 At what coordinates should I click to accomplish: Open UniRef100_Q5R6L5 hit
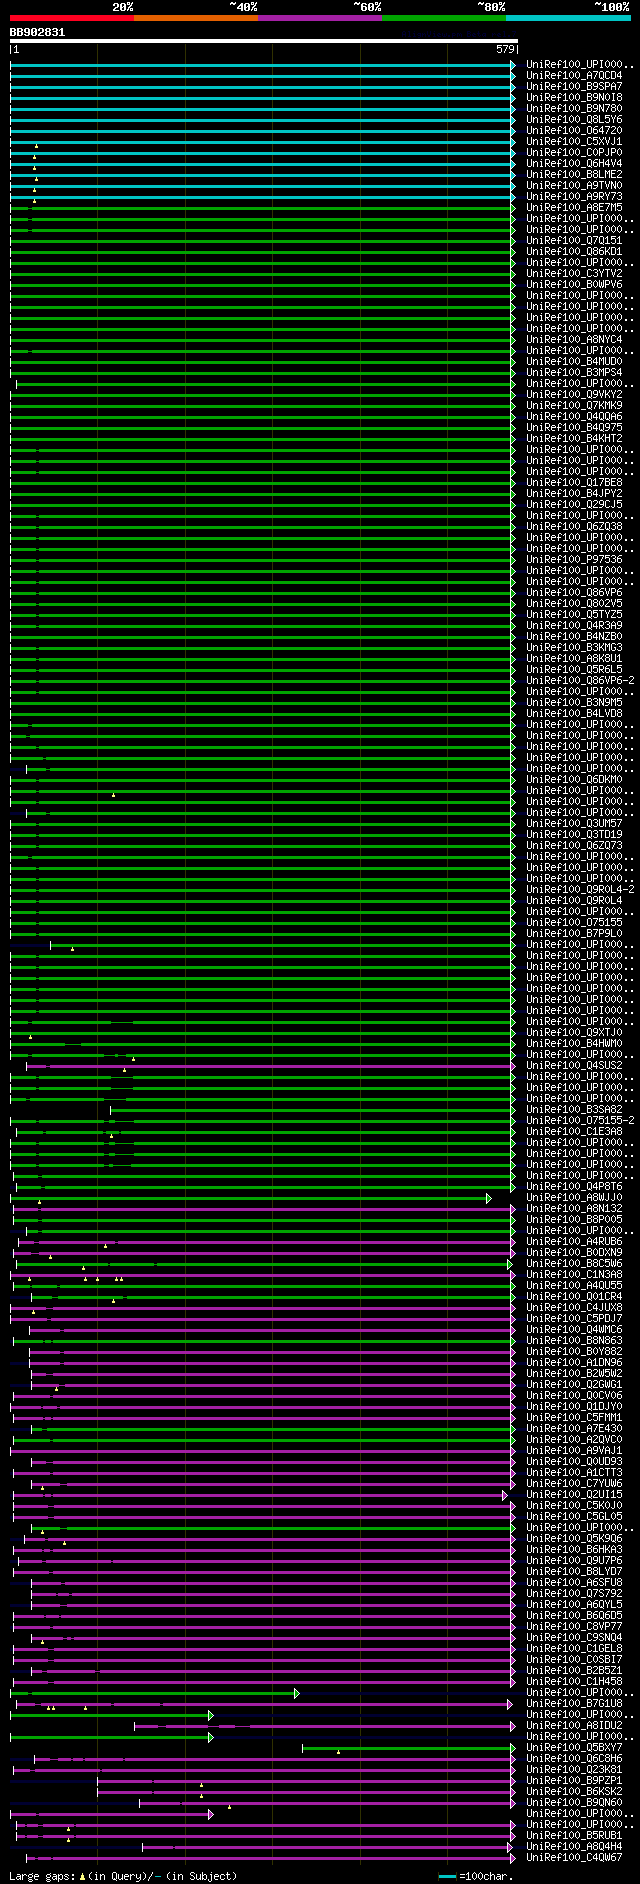(x=574, y=670)
